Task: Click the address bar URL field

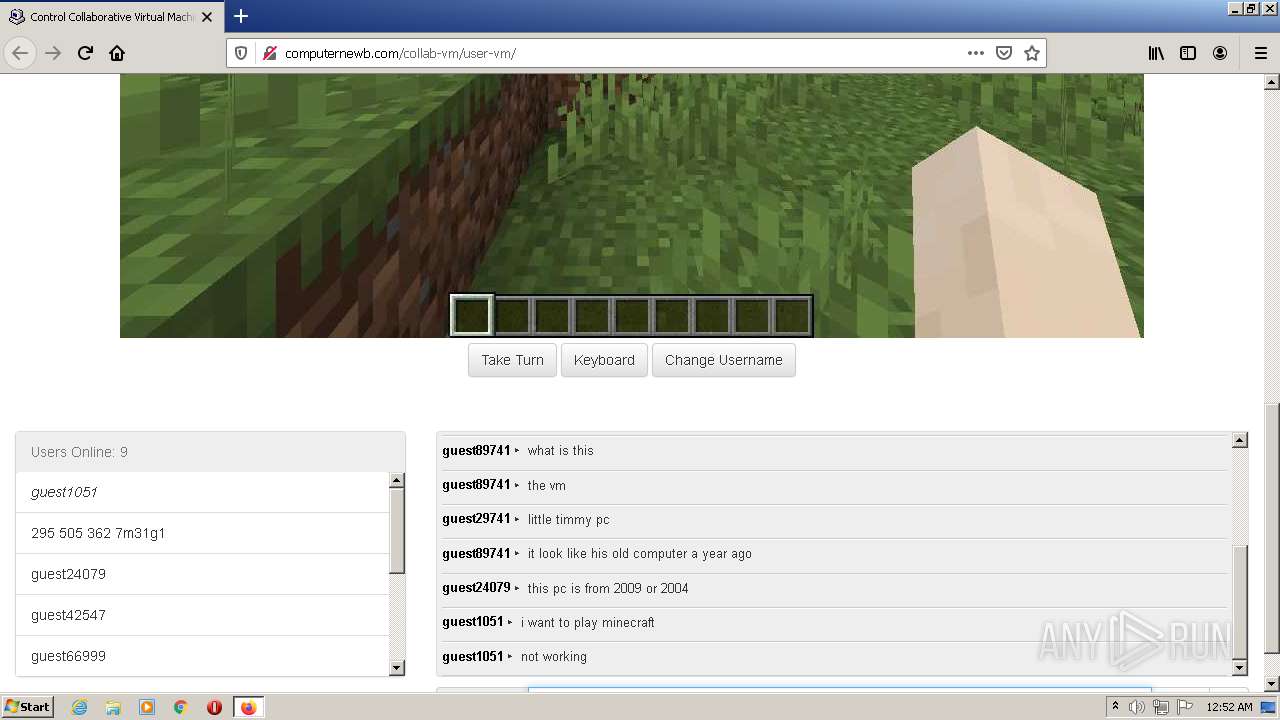Action: point(620,53)
